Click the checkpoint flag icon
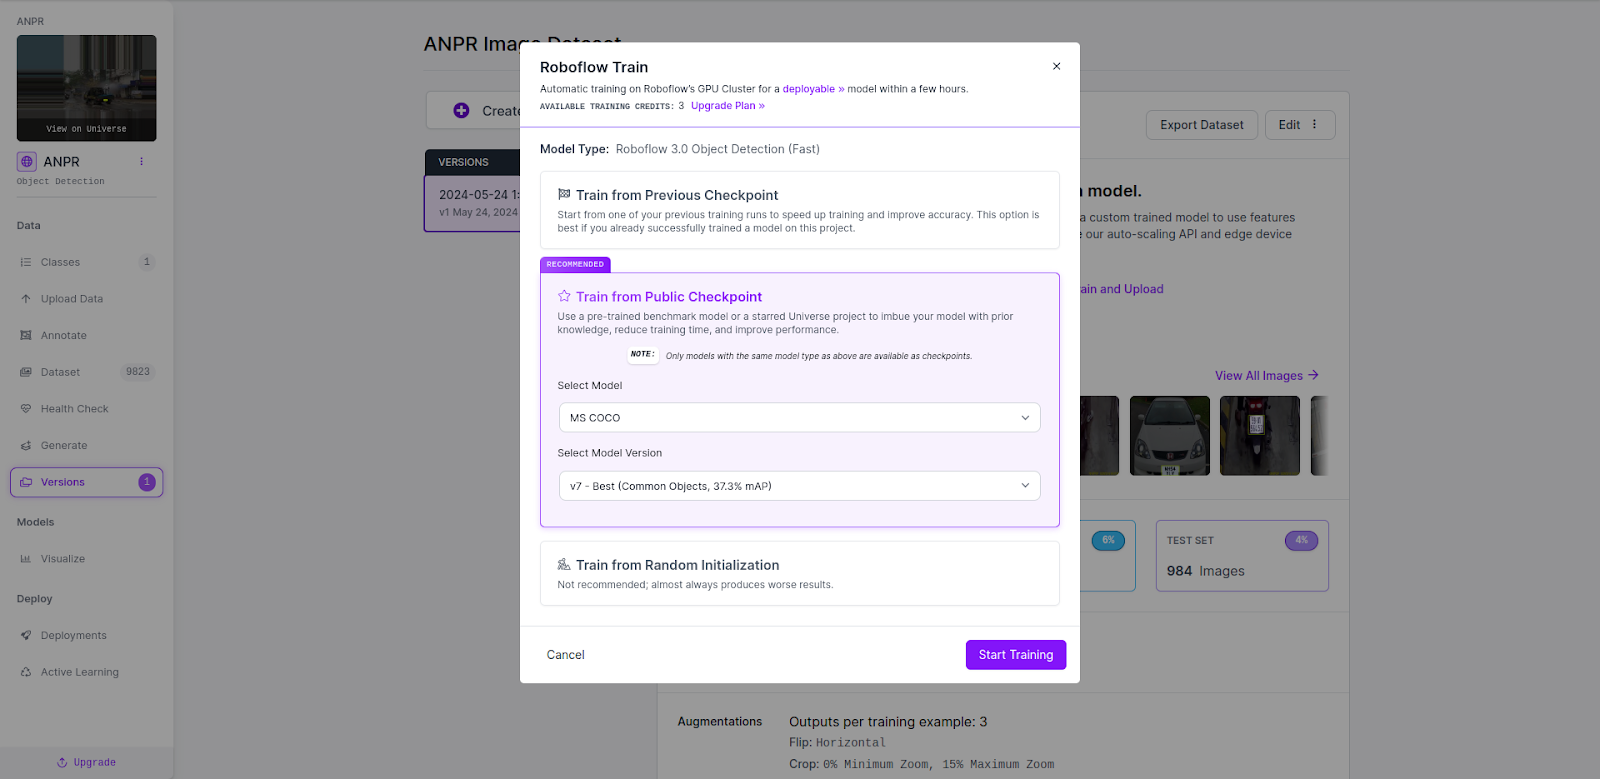 pos(564,195)
